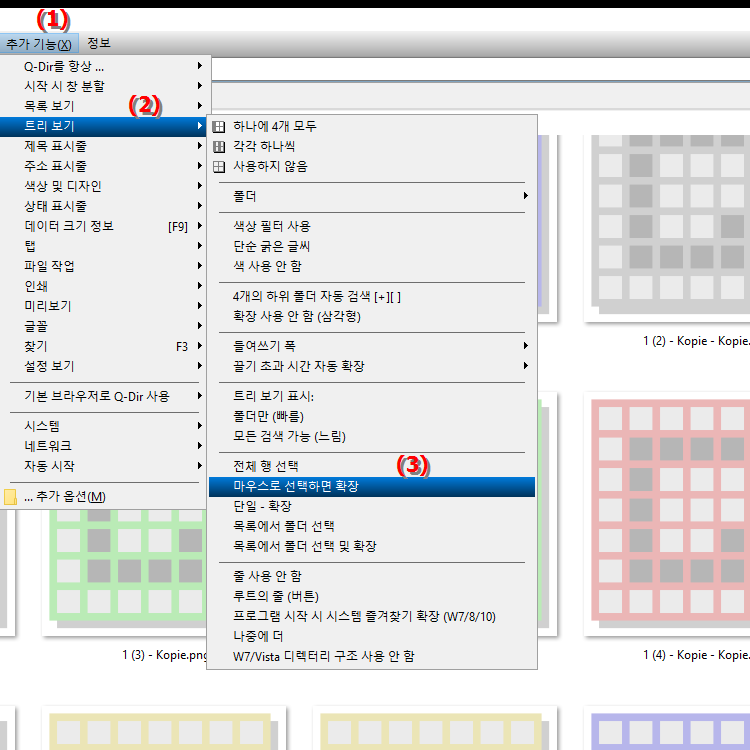Toggle 'W7/Vista 디렉터리 구조 사용 안 함'
This screenshot has width=750, height=750.
[372, 657]
